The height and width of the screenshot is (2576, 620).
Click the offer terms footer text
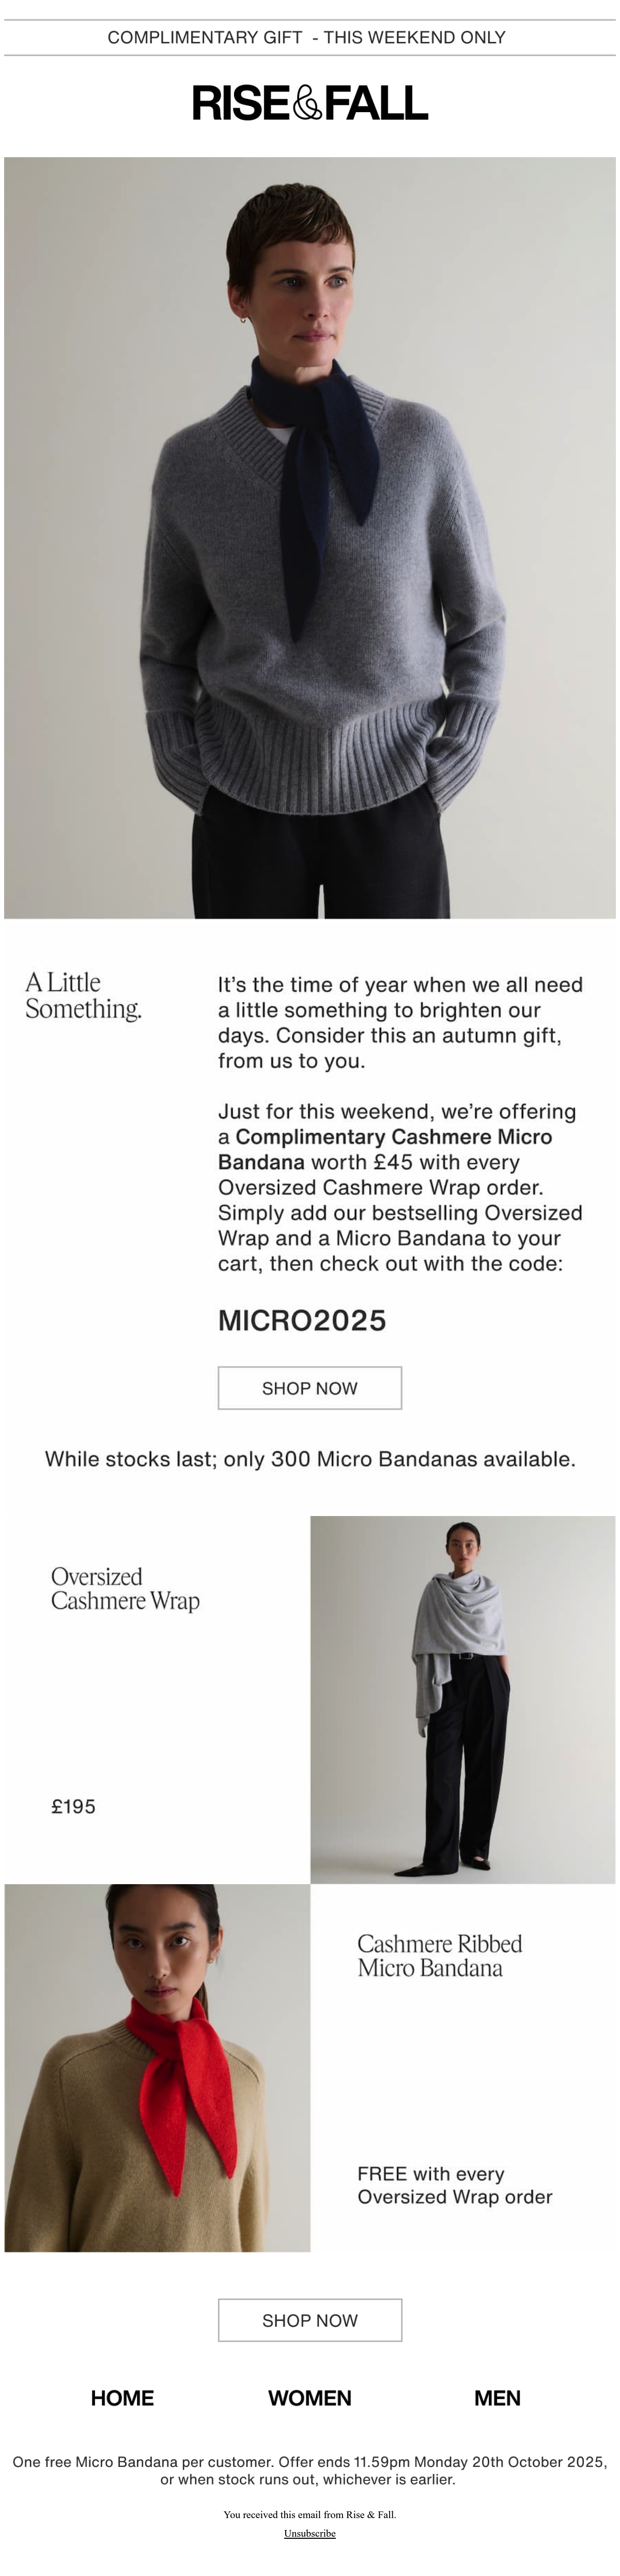[310, 2470]
